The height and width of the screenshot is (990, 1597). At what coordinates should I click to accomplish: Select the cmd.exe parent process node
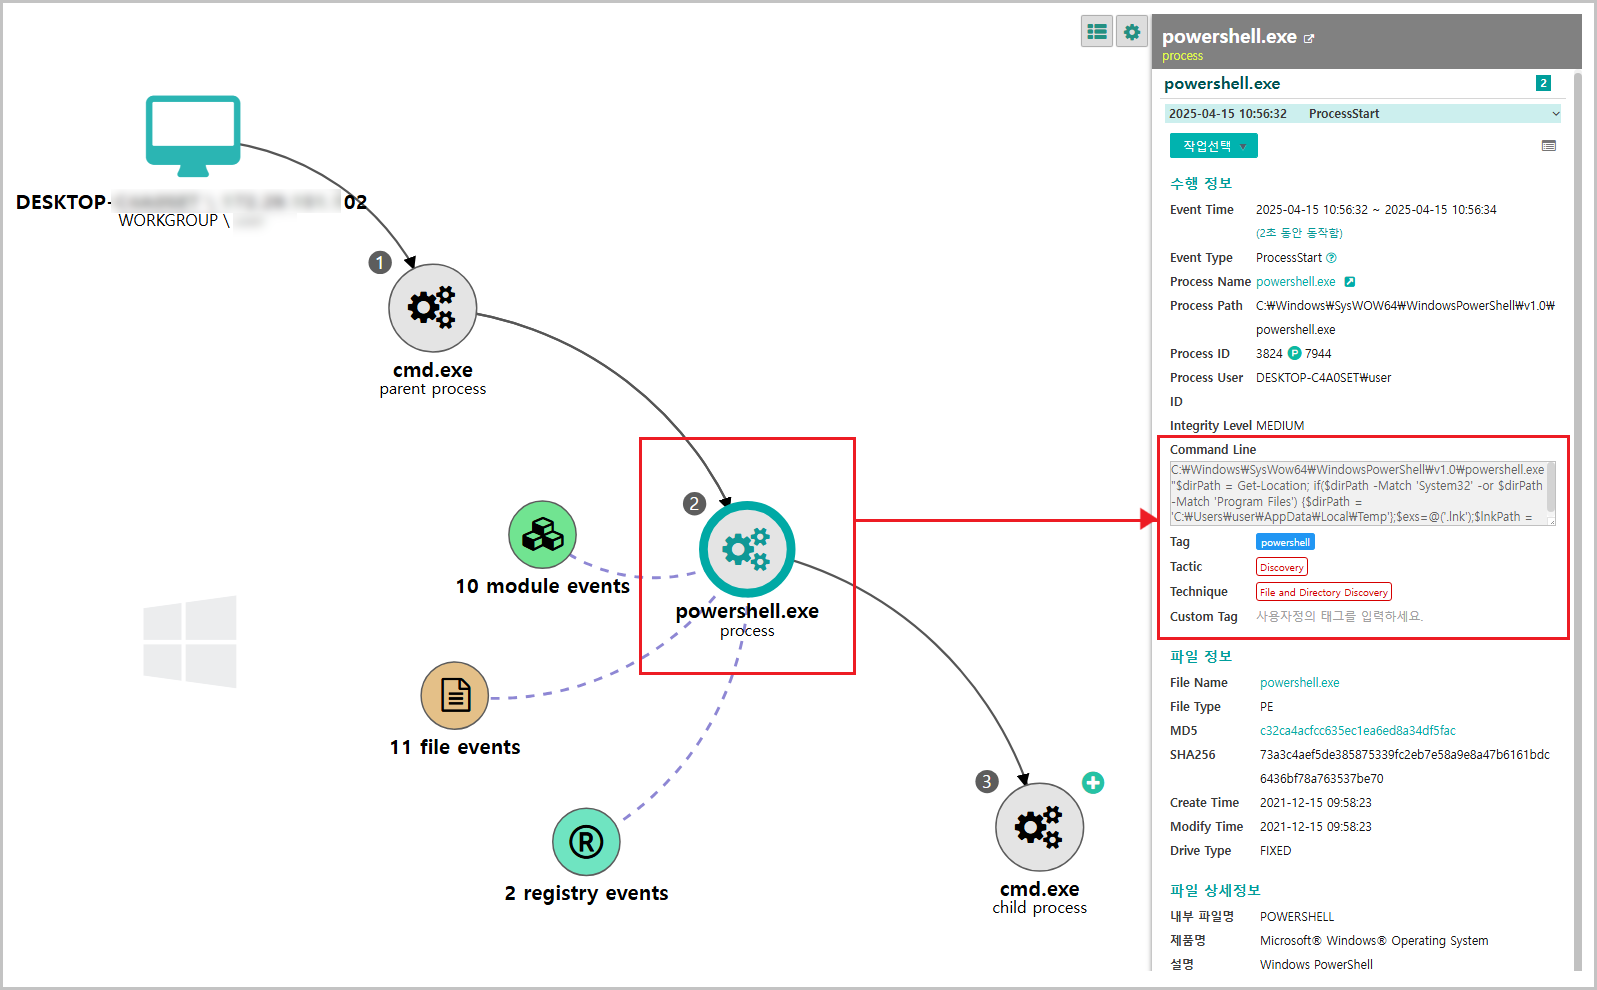pos(432,308)
